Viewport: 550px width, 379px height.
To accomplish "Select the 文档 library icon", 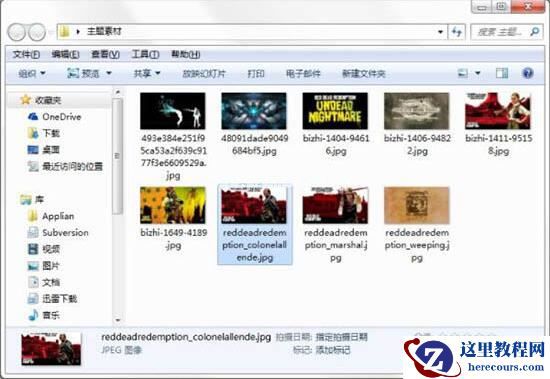I will [x=33, y=282].
